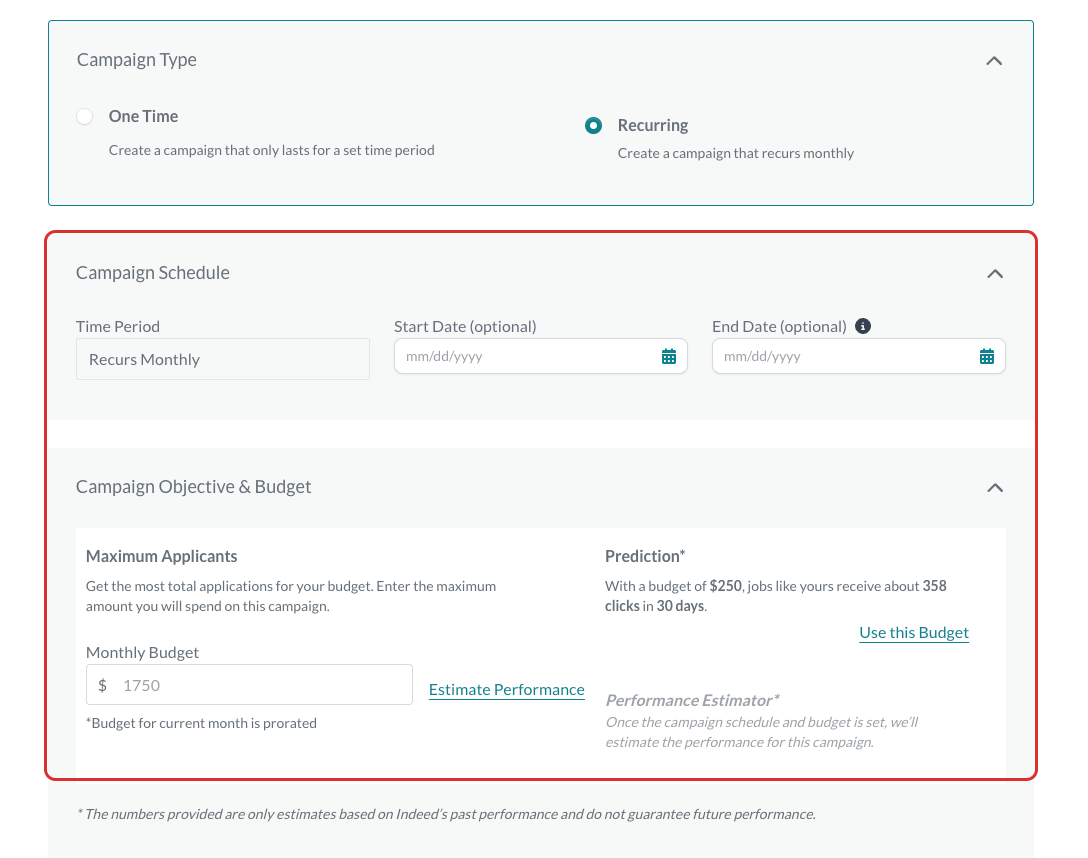Screen dimensions: 1088x858
Task: Click the dollar sign in budget field
Action: [x=103, y=685]
